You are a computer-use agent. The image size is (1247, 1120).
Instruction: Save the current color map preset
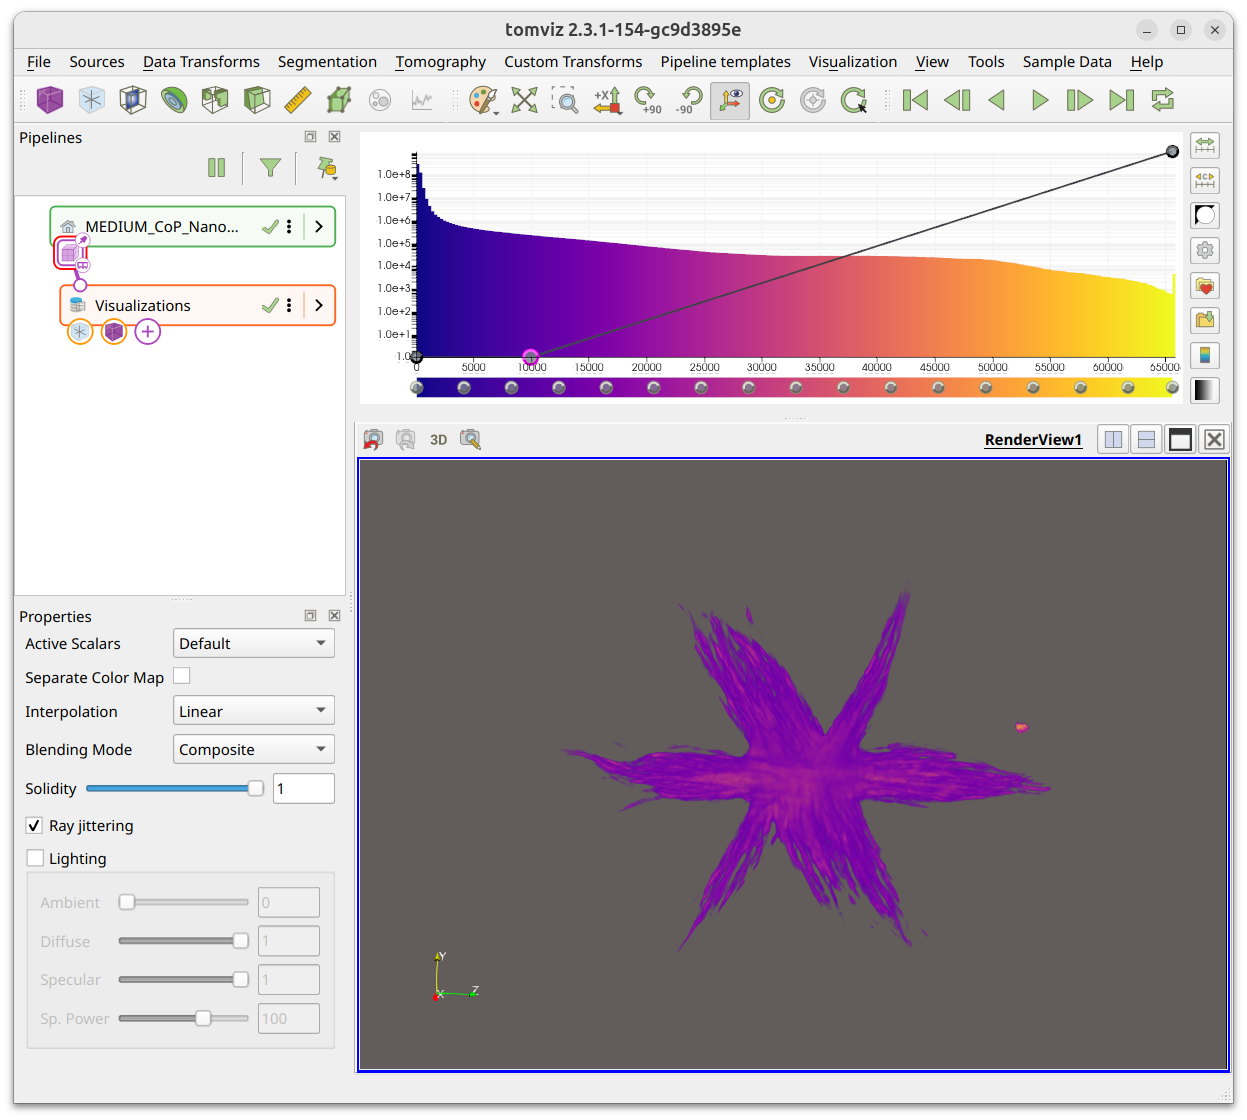tap(1205, 320)
